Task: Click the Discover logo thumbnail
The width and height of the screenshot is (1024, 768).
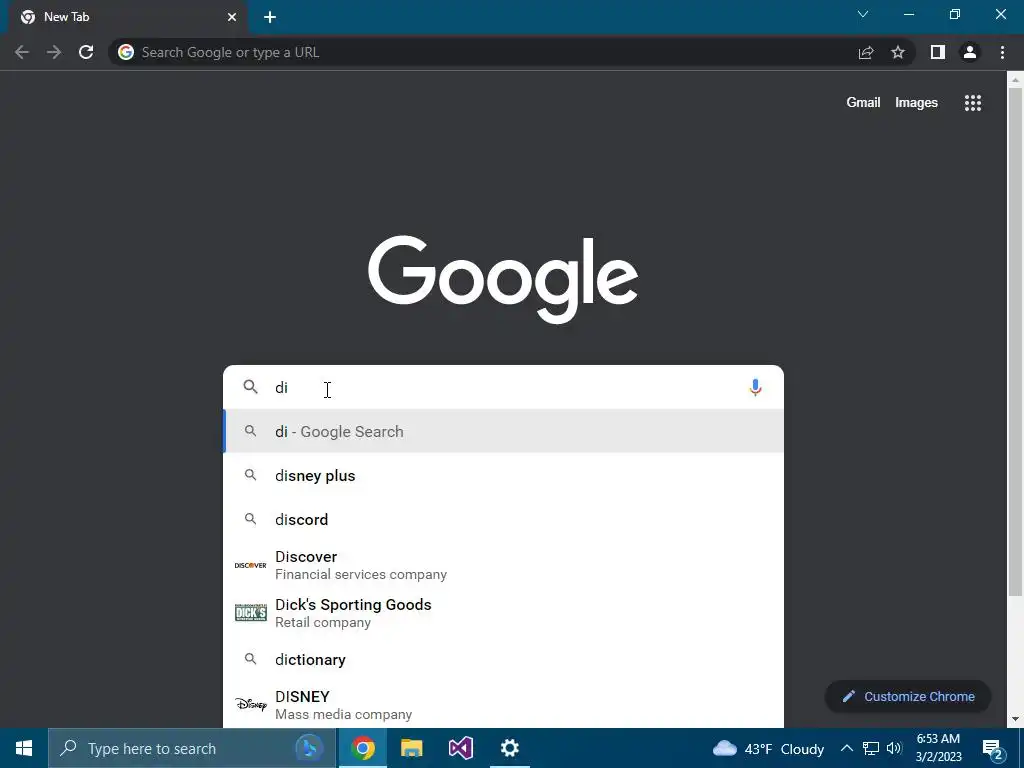Action: (x=251, y=566)
